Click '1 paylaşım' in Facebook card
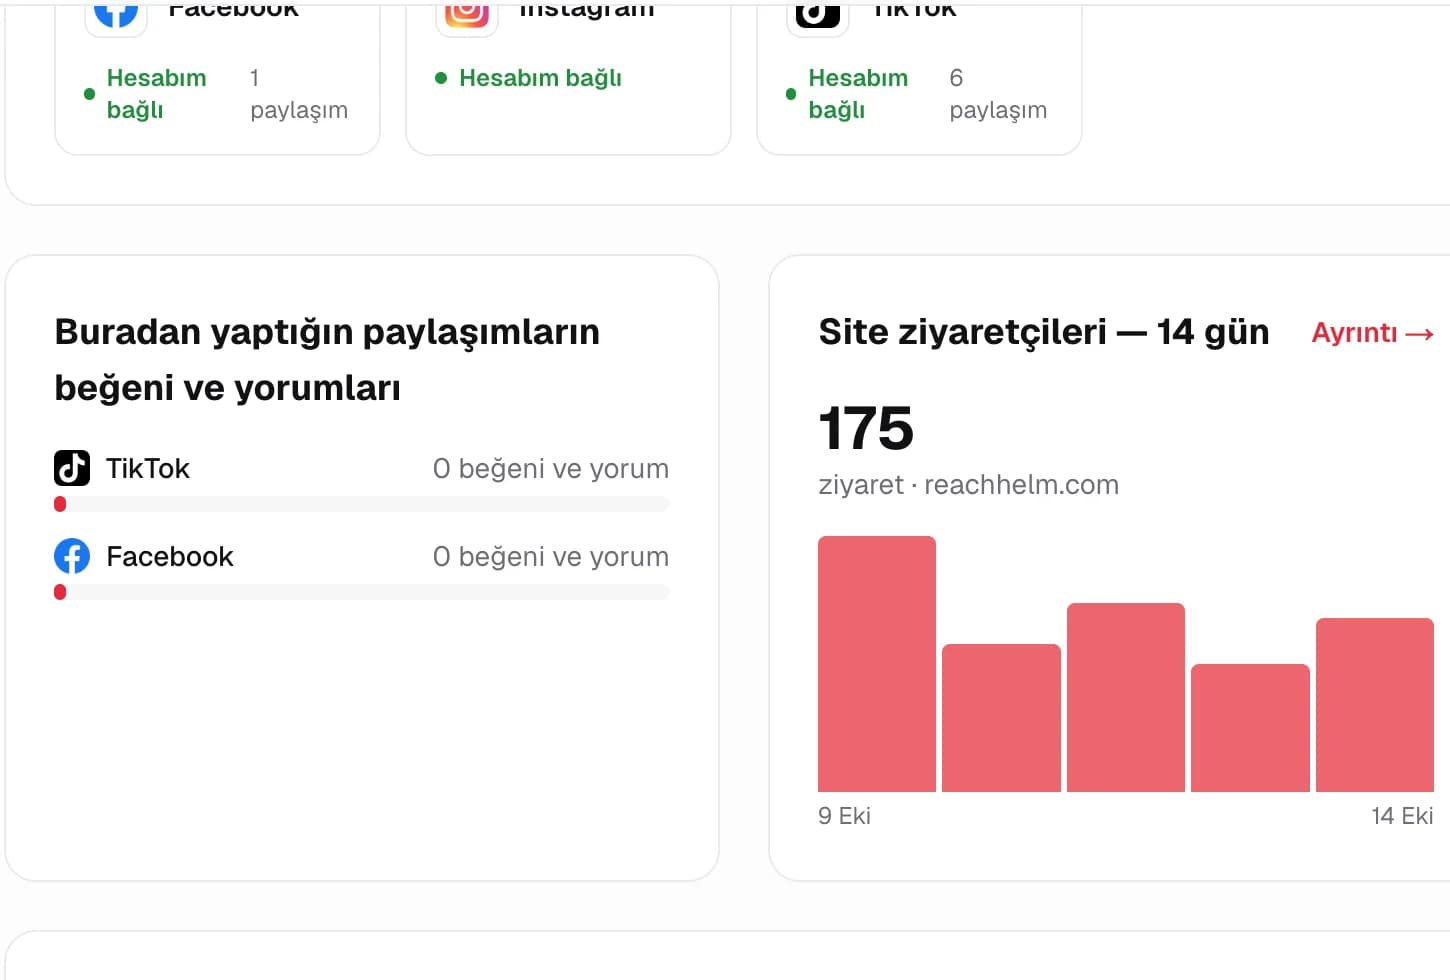Image resolution: width=1450 pixels, height=980 pixels. point(299,94)
